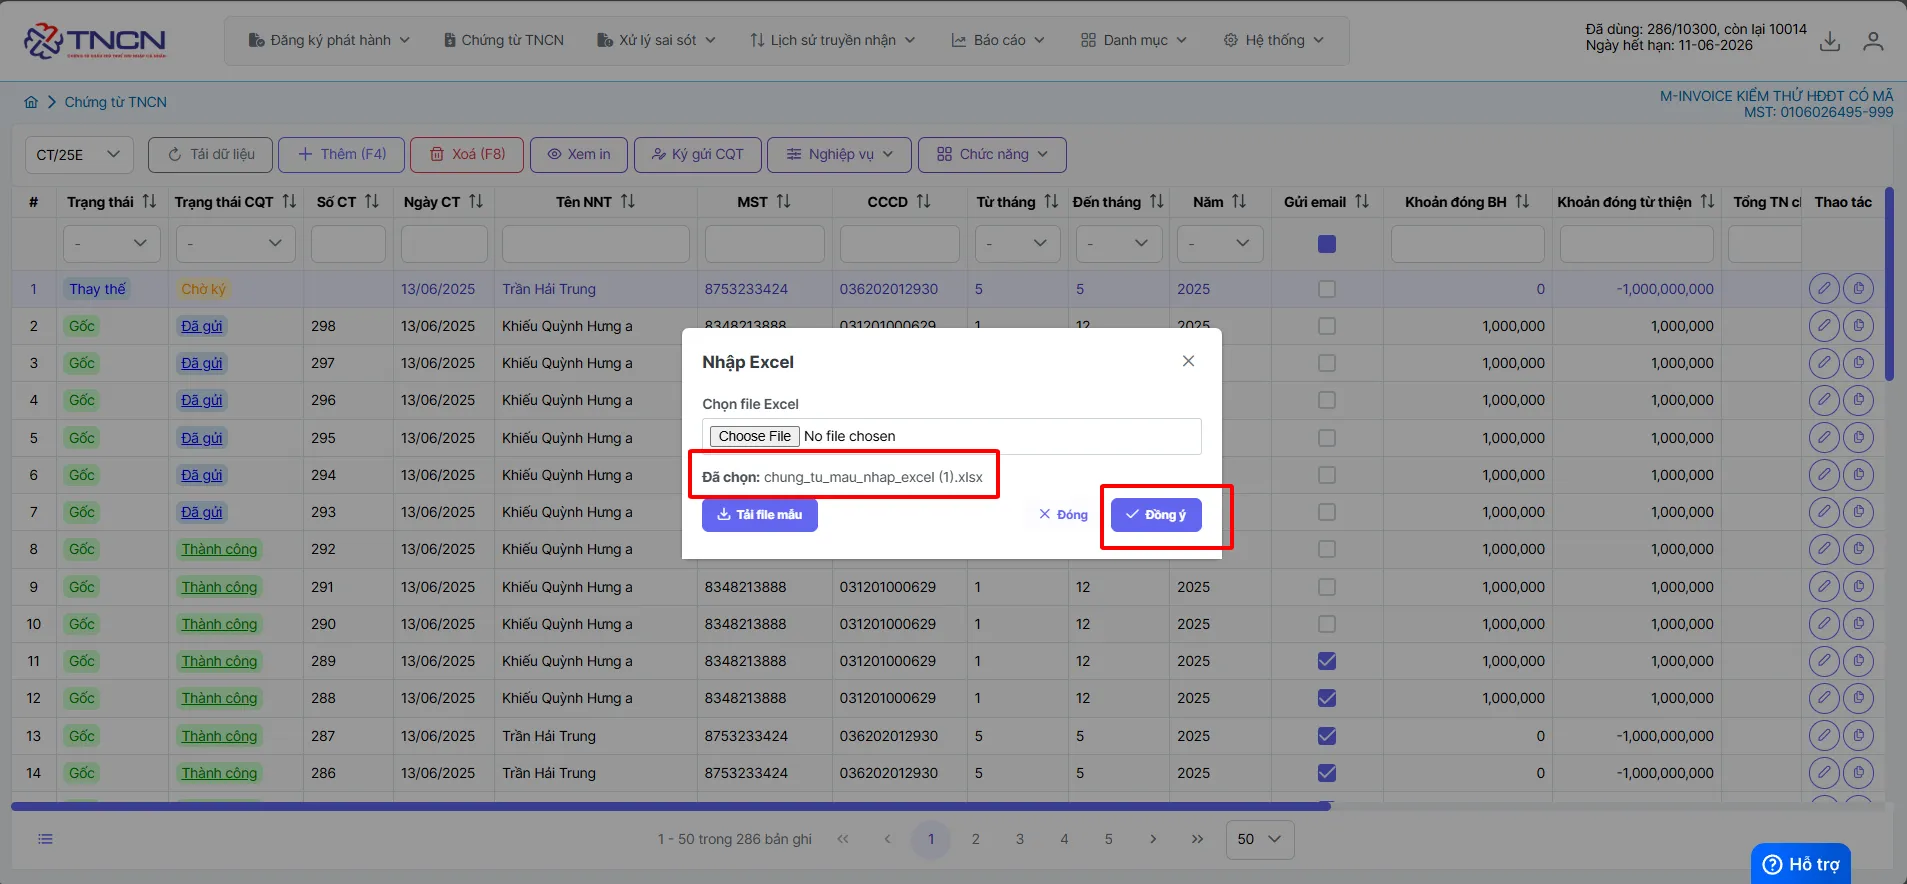Click edit pencil icon for row 1
The image size is (1907, 884).
tap(1824, 289)
